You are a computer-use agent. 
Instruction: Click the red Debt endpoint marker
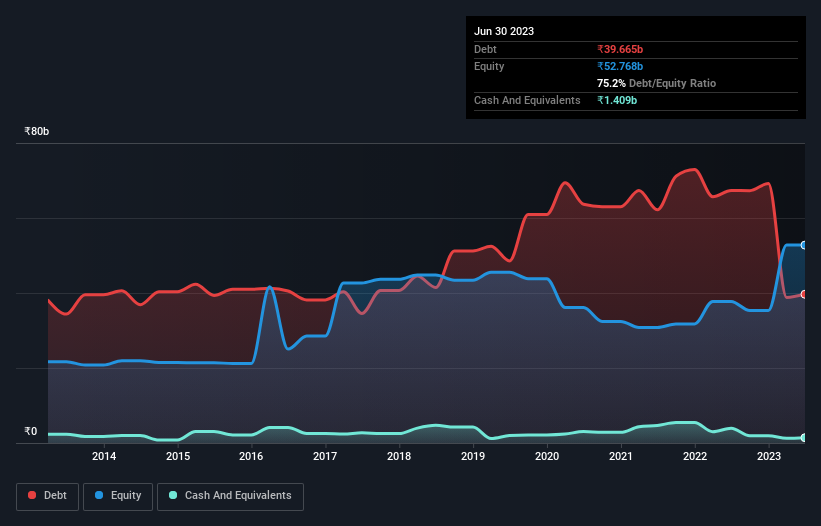(804, 294)
